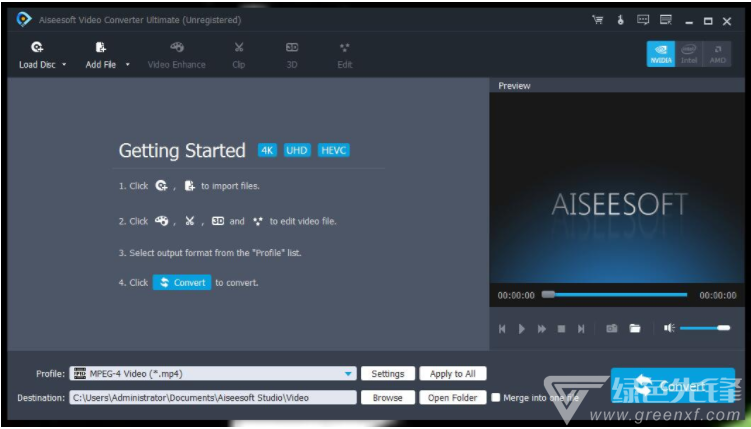Click the Destination path input field

point(212,397)
